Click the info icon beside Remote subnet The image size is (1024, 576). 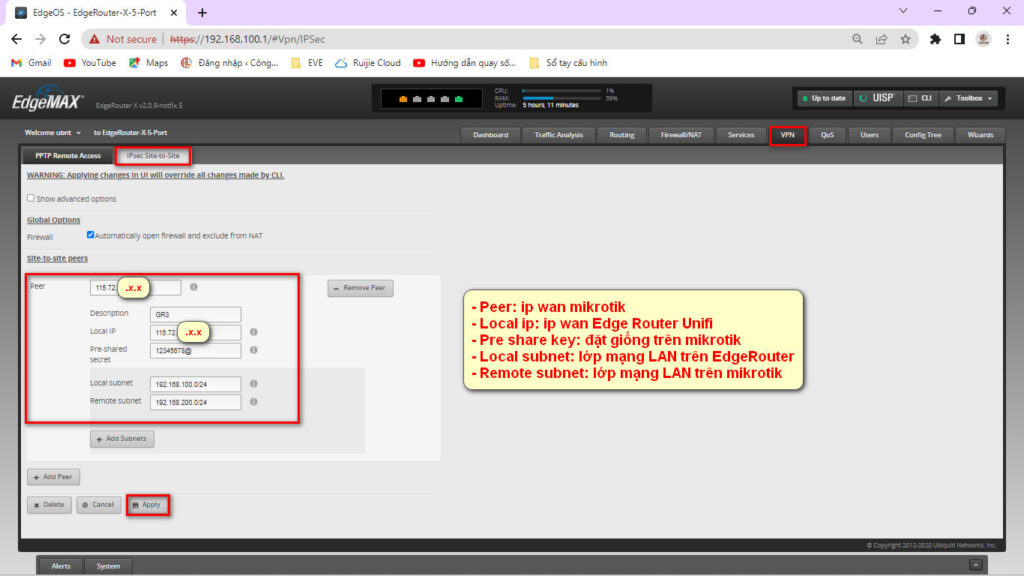[x=254, y=402]
